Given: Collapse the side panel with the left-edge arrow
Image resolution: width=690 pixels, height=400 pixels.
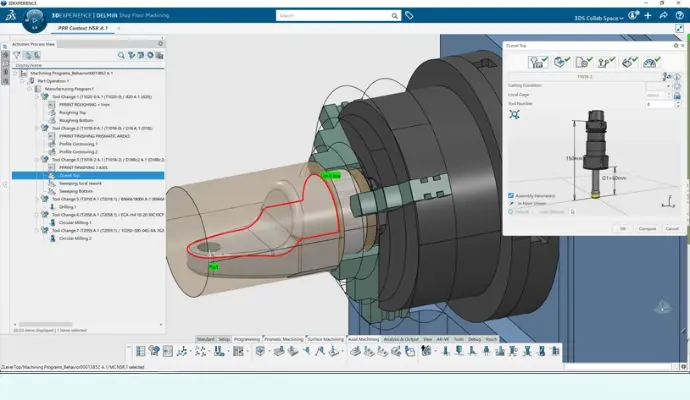Looking at the screenshot, I should point(5,184).
